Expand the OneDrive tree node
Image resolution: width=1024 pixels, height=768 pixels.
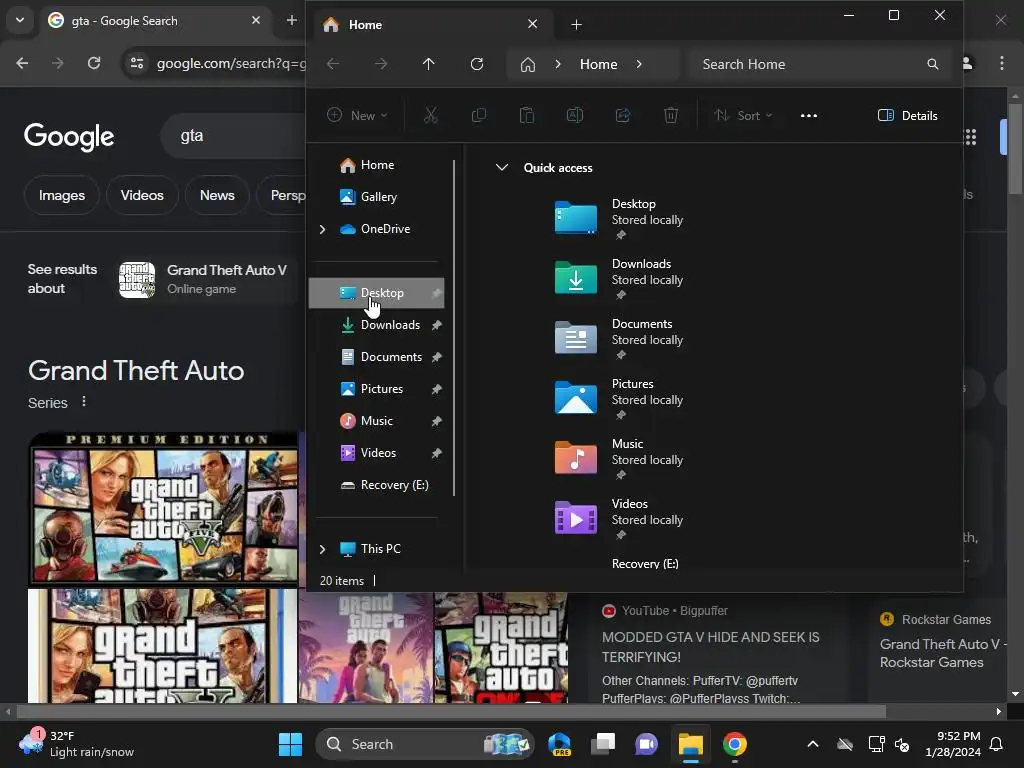pos(322,229)
